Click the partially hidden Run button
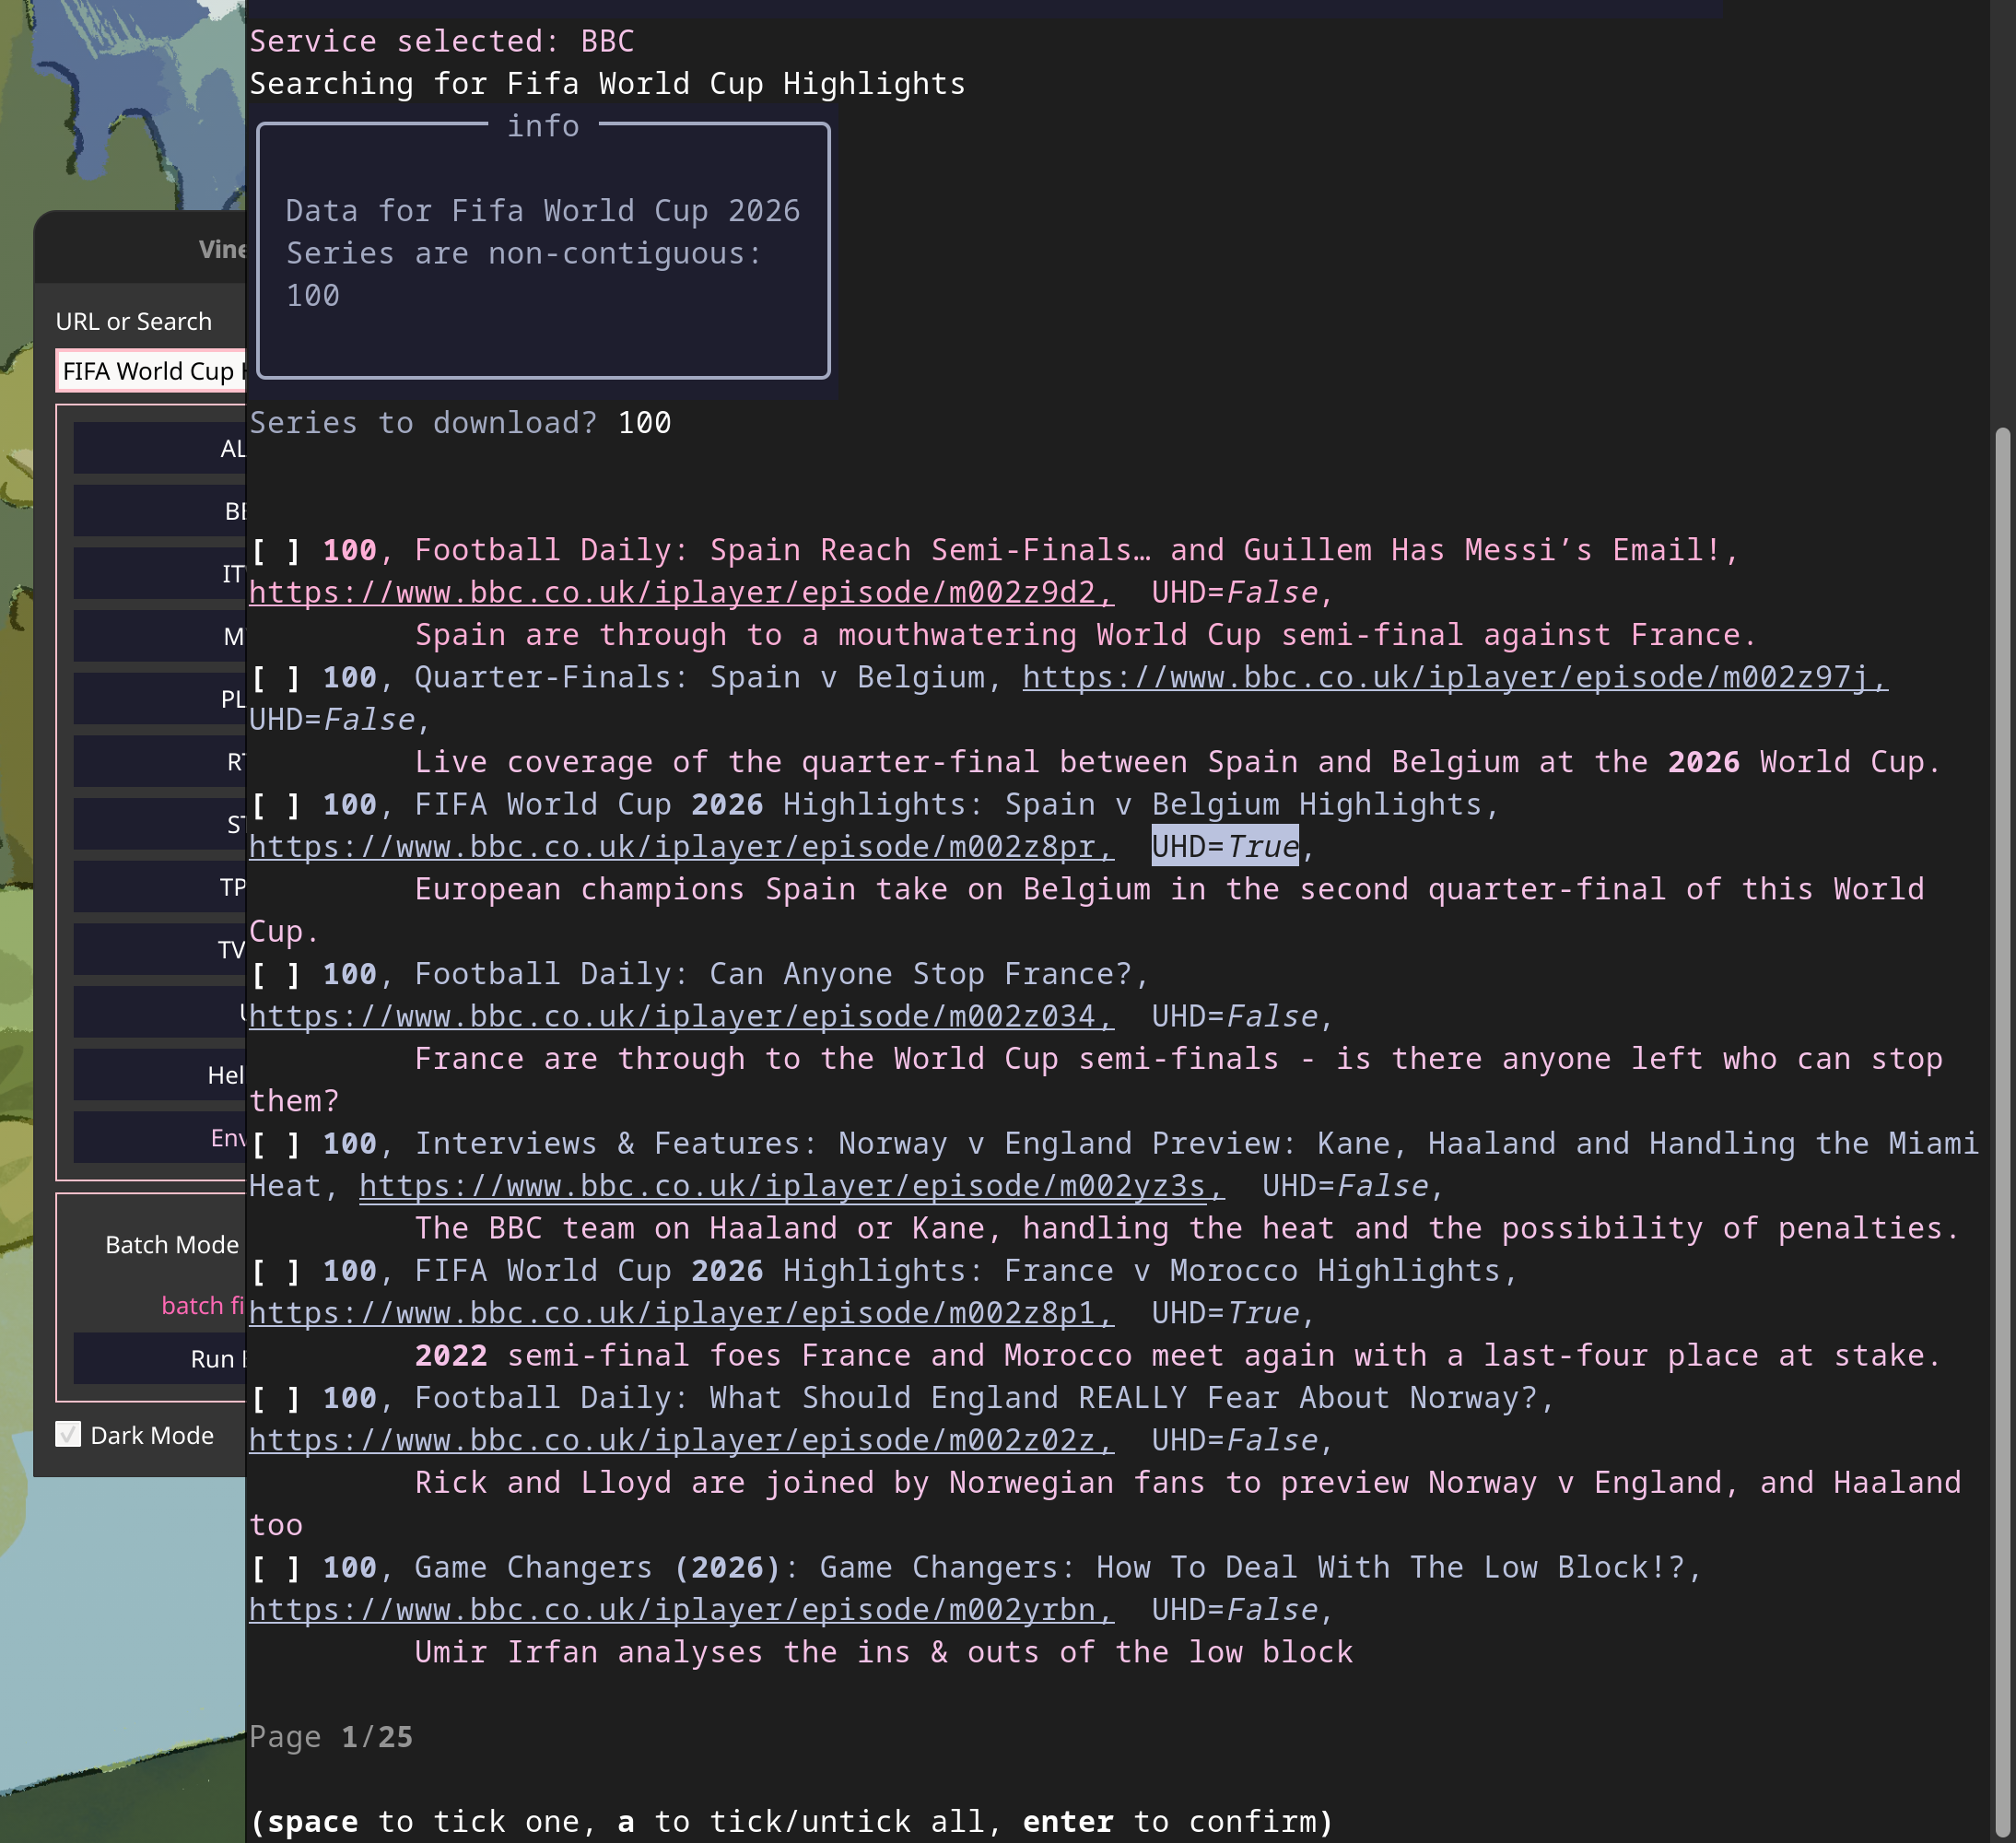Viewport: 2016px width, 1843px height. click(160, 1358)
